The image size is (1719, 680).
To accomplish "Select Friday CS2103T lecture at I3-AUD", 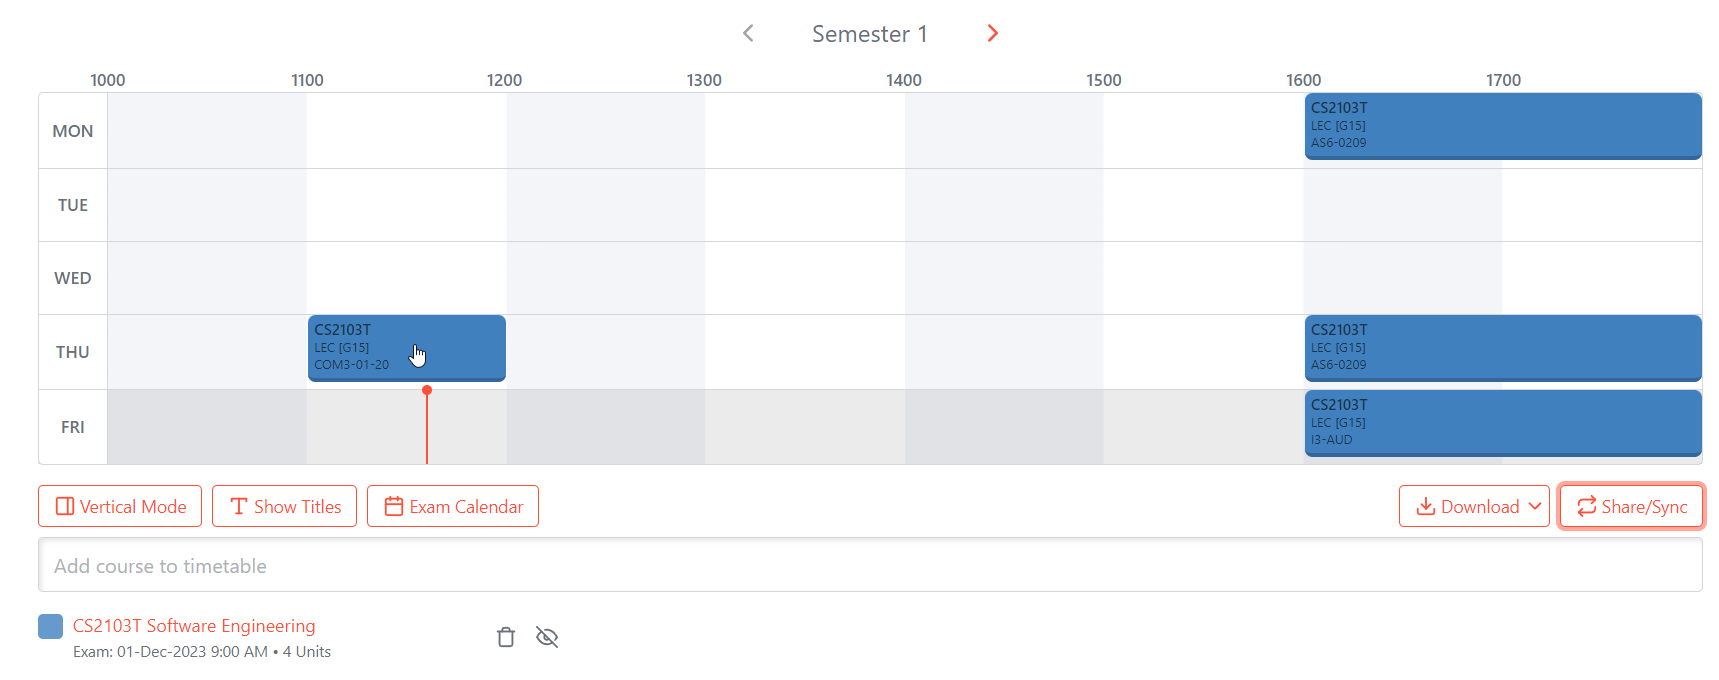I will [x=1502, y=423].
